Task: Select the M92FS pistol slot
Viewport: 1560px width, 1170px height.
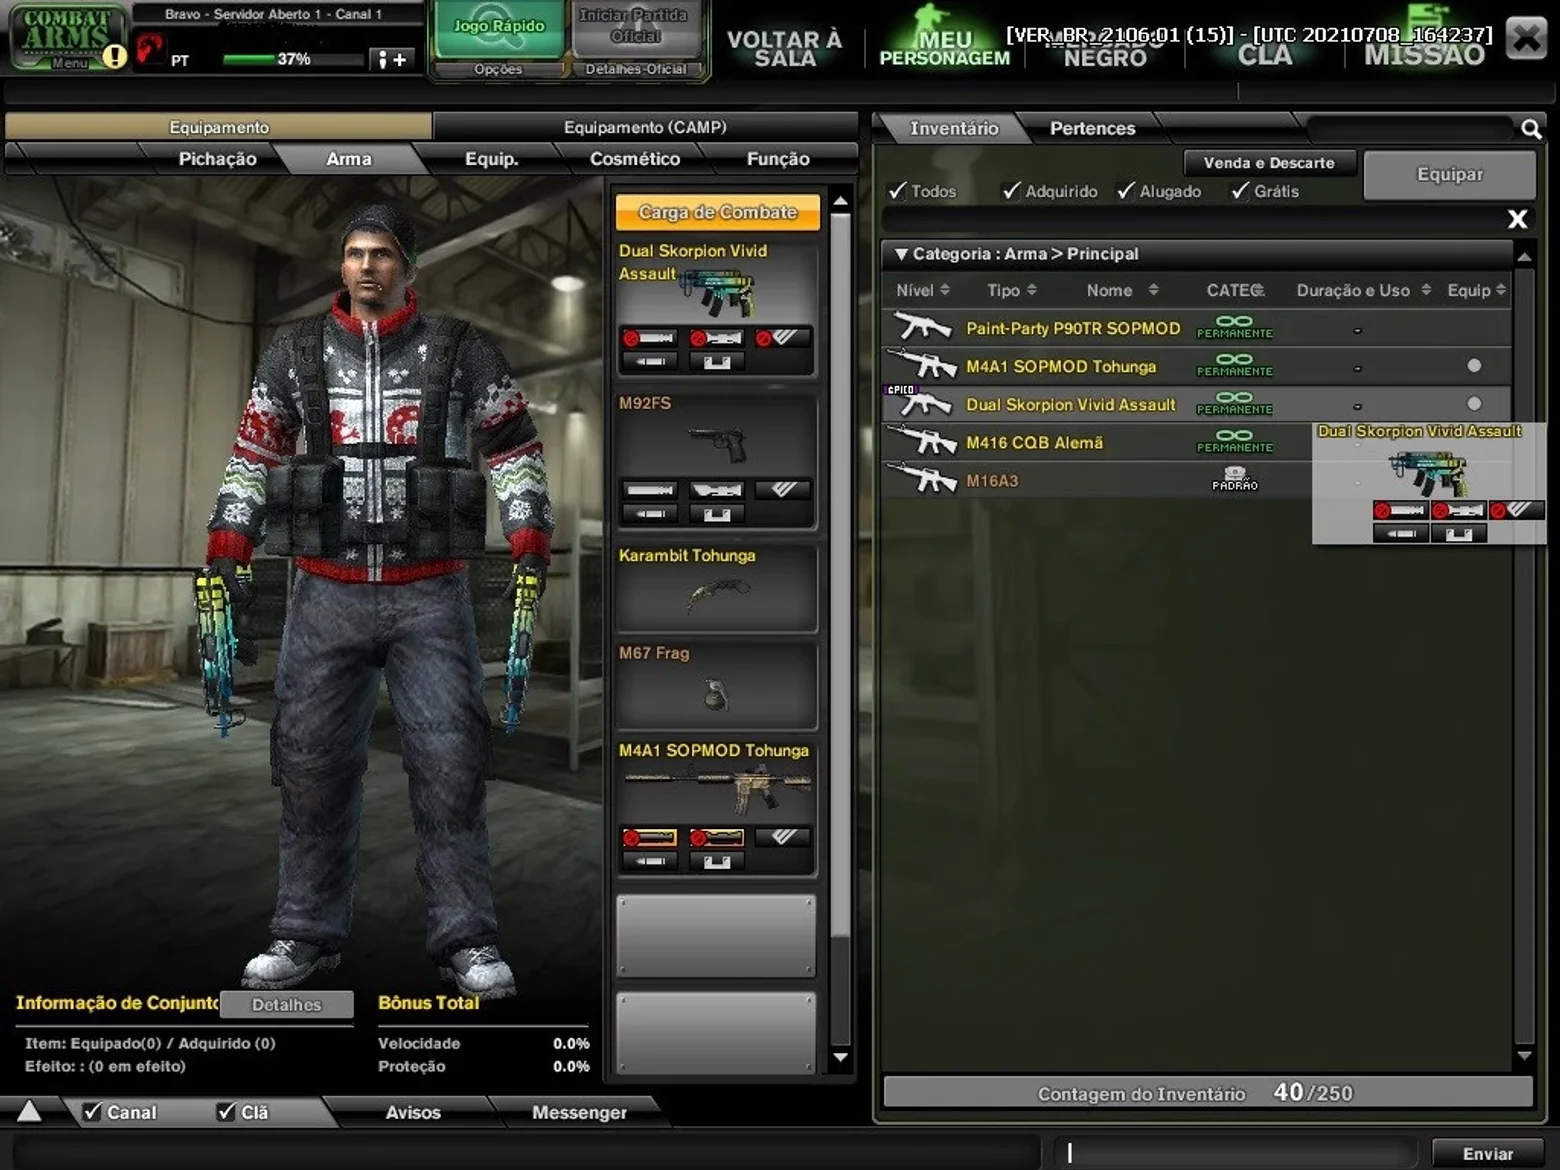Action: 716,460
